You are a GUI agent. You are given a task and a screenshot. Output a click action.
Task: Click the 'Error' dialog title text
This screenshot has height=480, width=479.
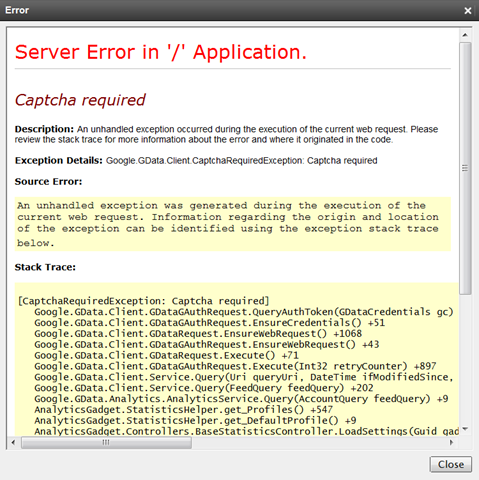tap(17, 10)
